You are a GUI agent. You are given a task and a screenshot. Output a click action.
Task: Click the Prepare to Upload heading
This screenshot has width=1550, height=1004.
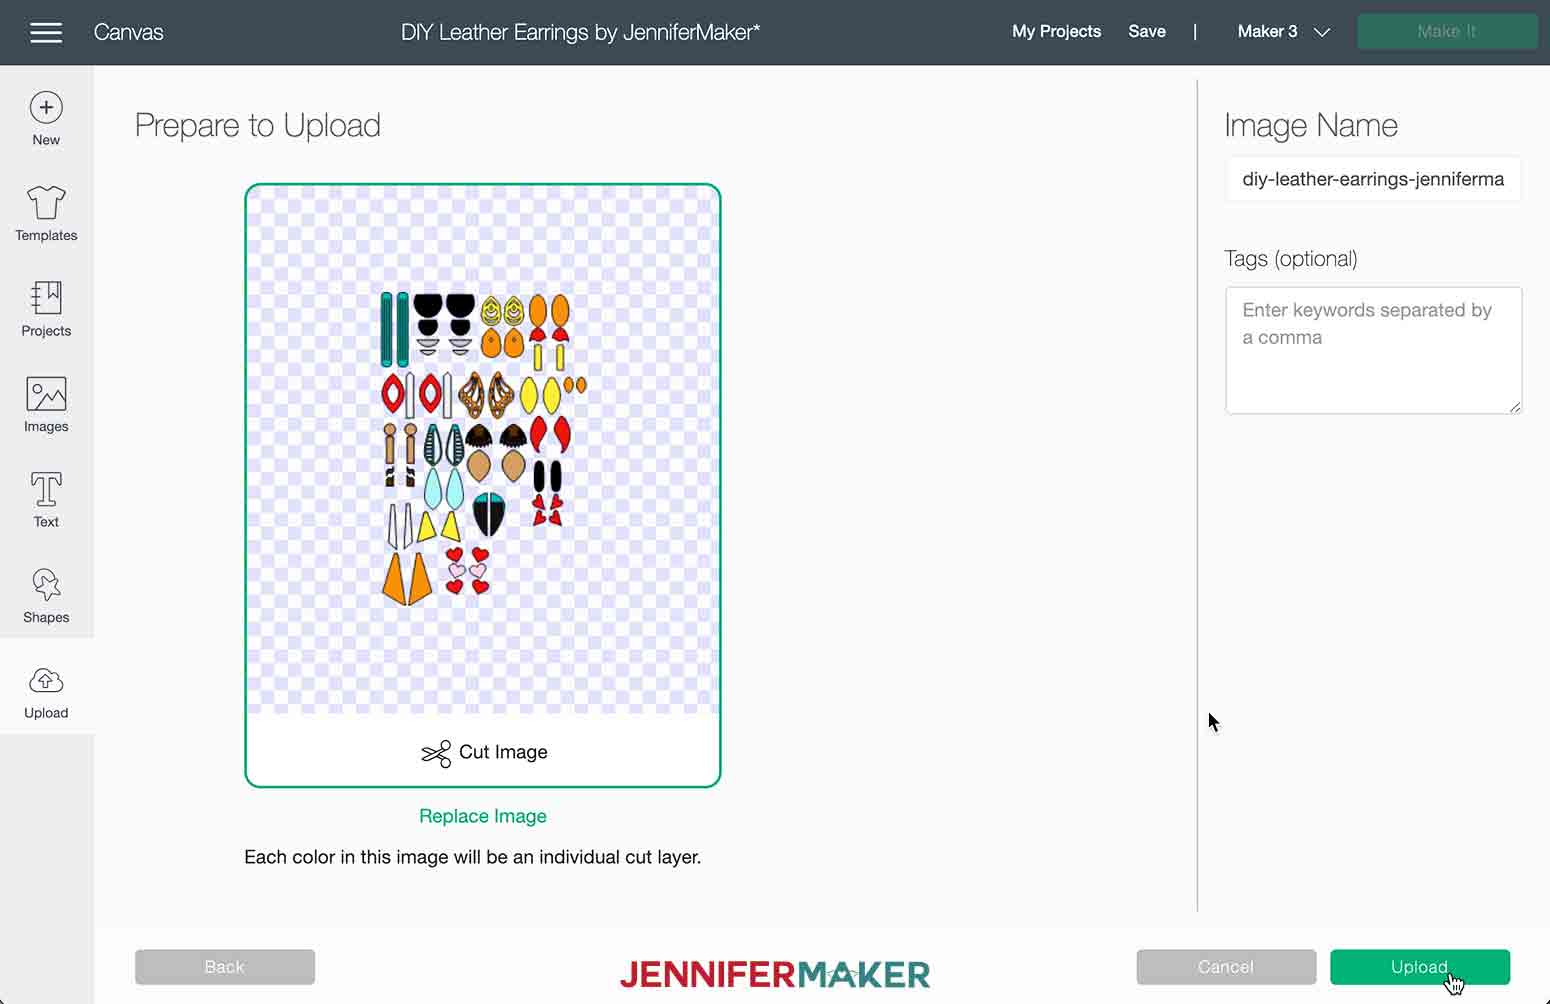258,126
